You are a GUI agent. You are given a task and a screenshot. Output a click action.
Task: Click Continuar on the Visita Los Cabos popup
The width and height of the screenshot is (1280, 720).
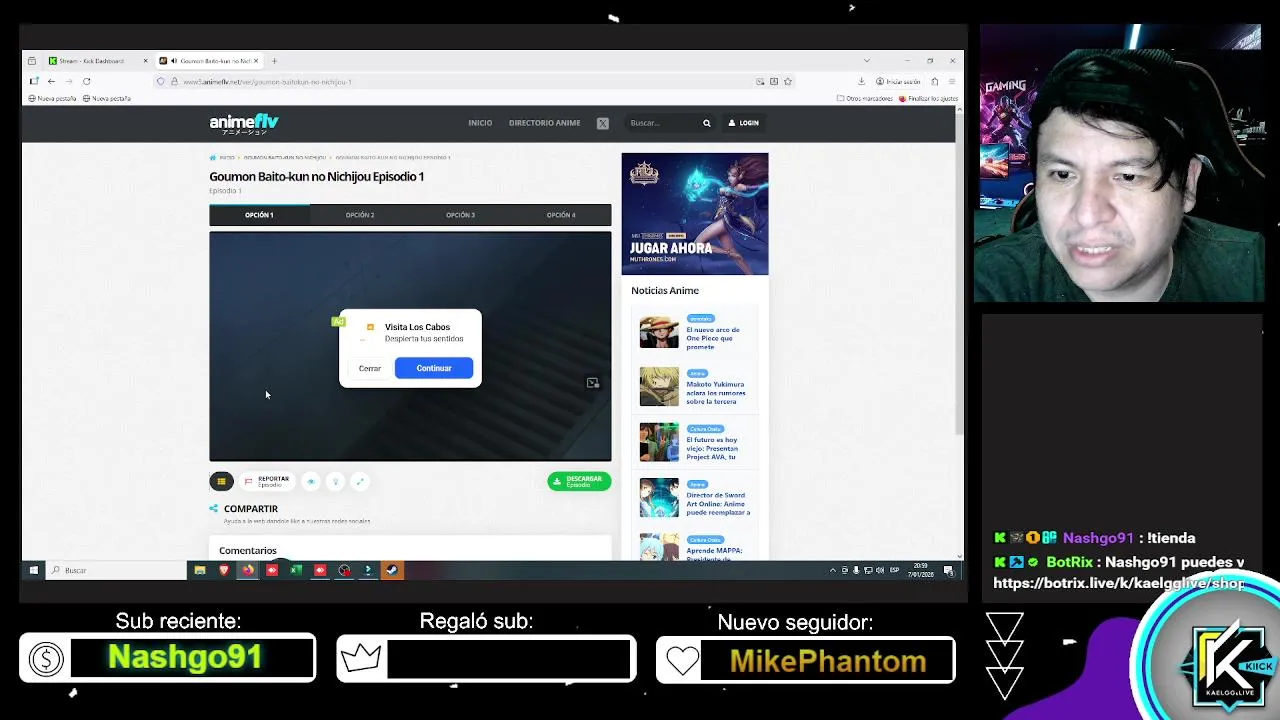point(434,368)
